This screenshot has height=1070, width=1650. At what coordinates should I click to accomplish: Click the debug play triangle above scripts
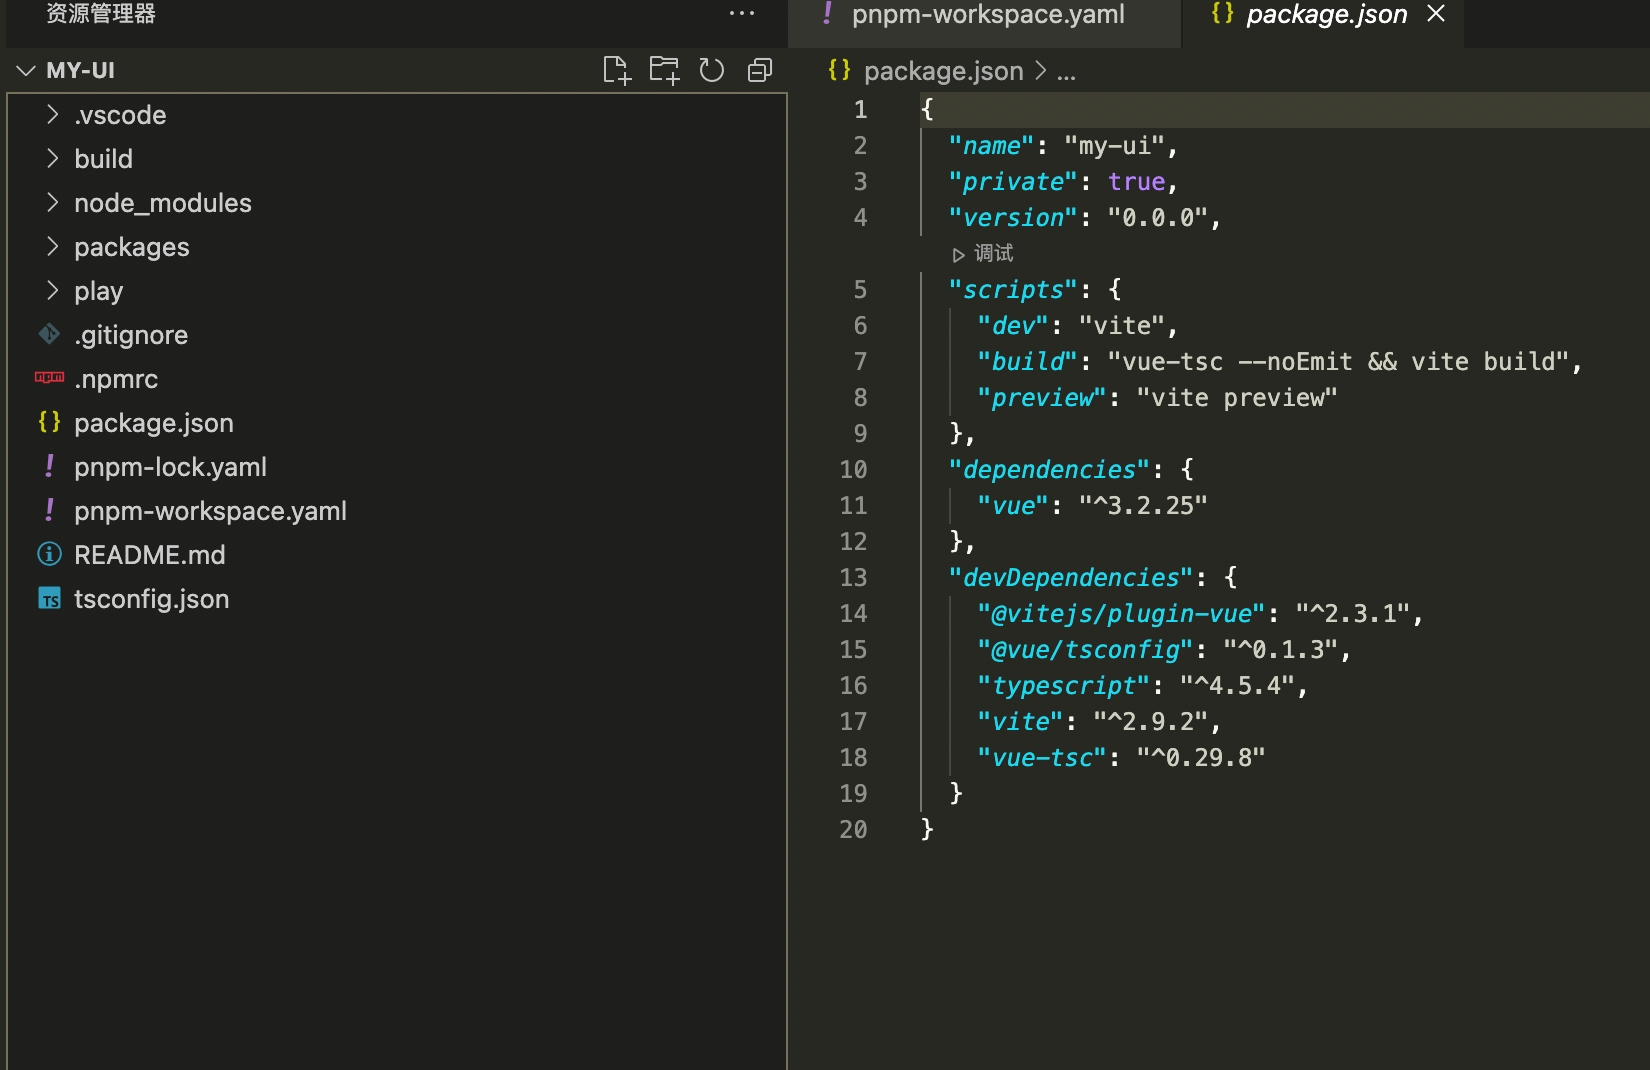pos(959,255)
